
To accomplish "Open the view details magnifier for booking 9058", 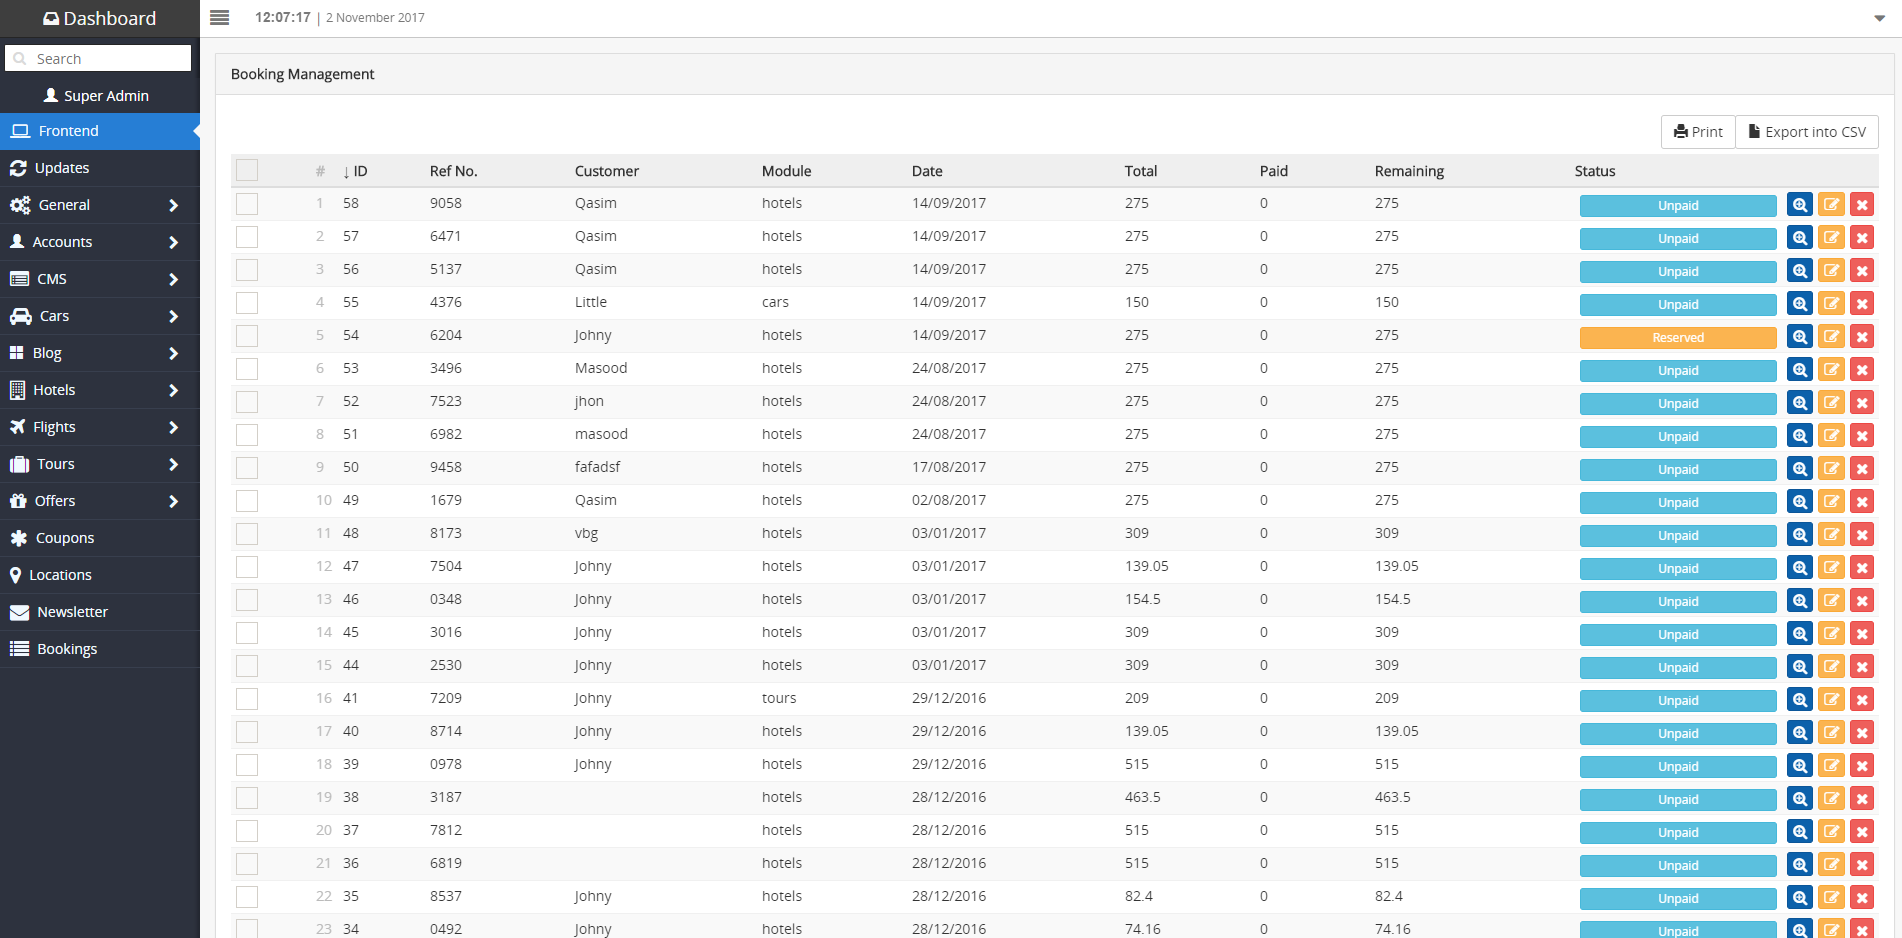I will 1799,204.
